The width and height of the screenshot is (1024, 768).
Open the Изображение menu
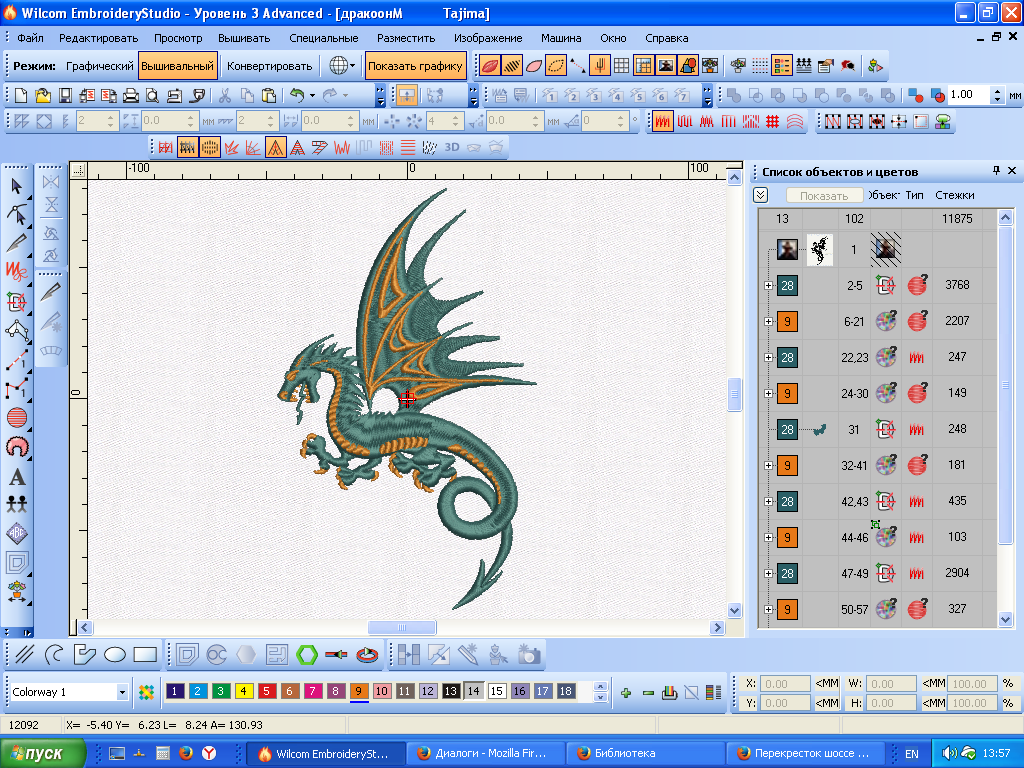click(488, 38)
